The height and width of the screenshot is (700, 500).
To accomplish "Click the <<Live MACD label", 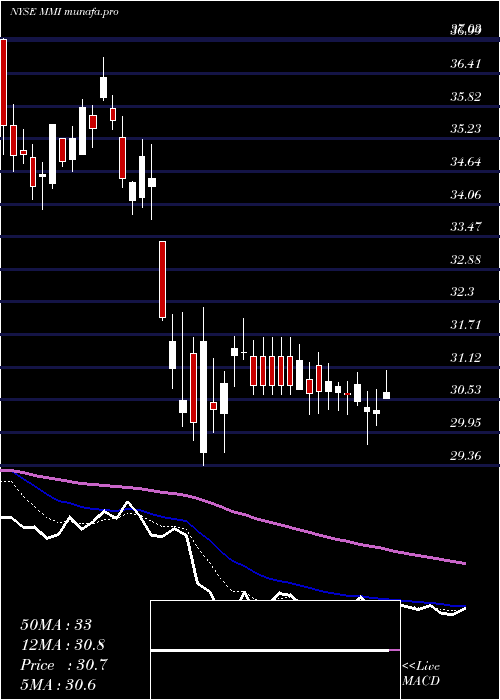I will (x=421, y=674).
